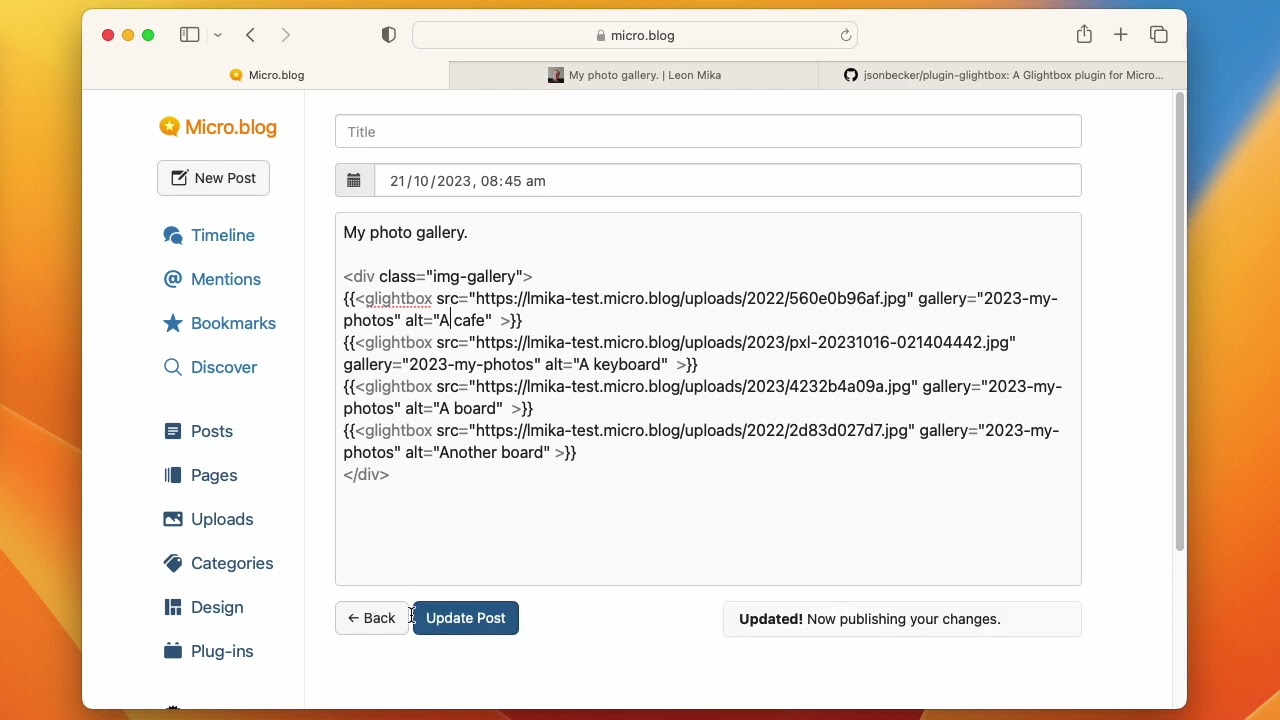Reload the page with the refresh icon
1280x720 pixels.
click(846, 35)
